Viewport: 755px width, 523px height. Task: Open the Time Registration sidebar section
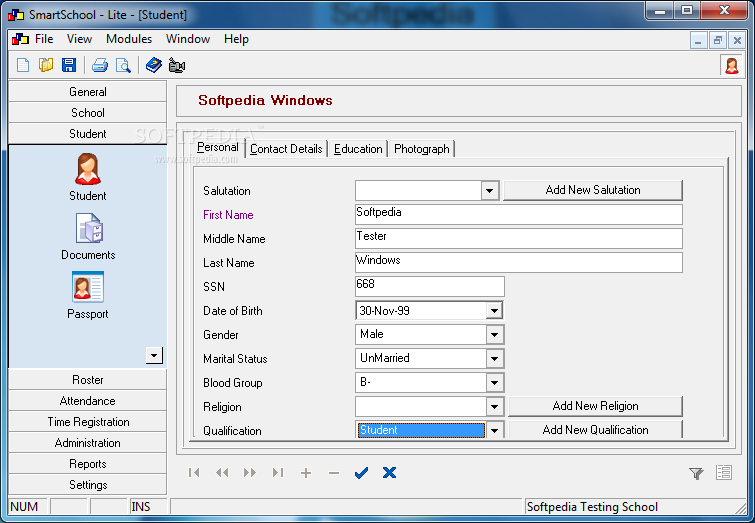[x=88, y=422]
